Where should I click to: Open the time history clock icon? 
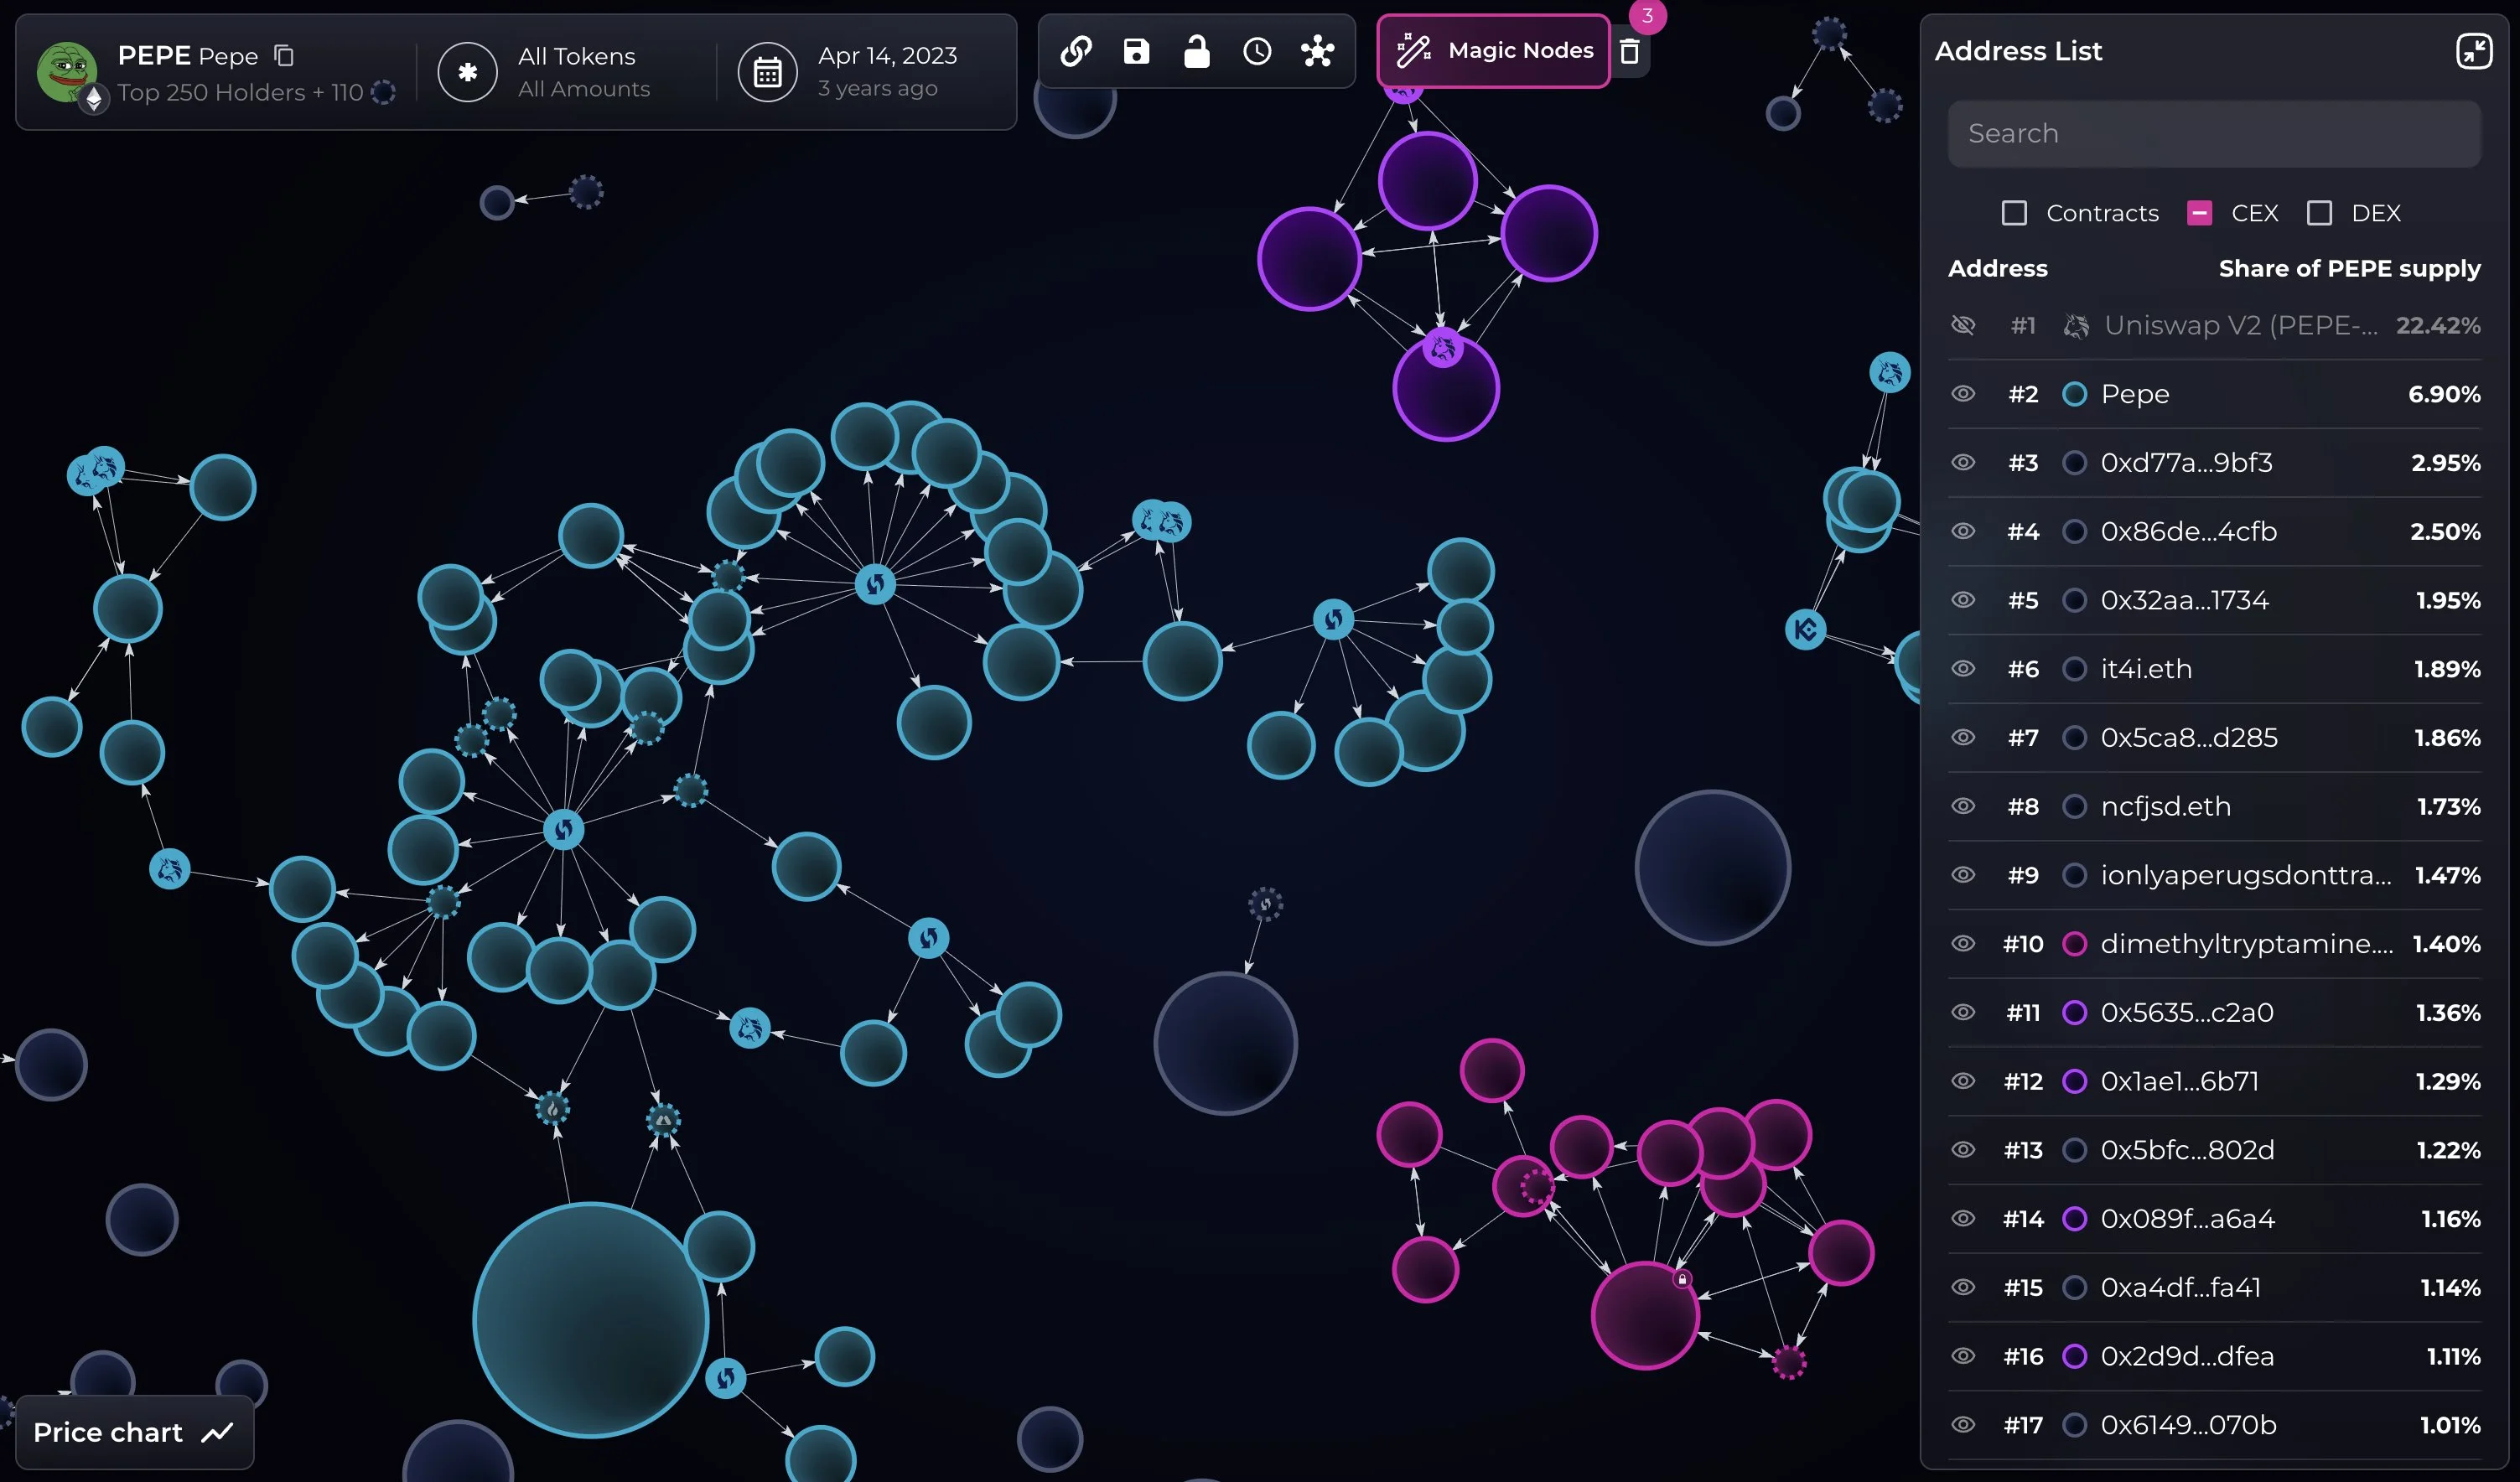[1257, 51]
